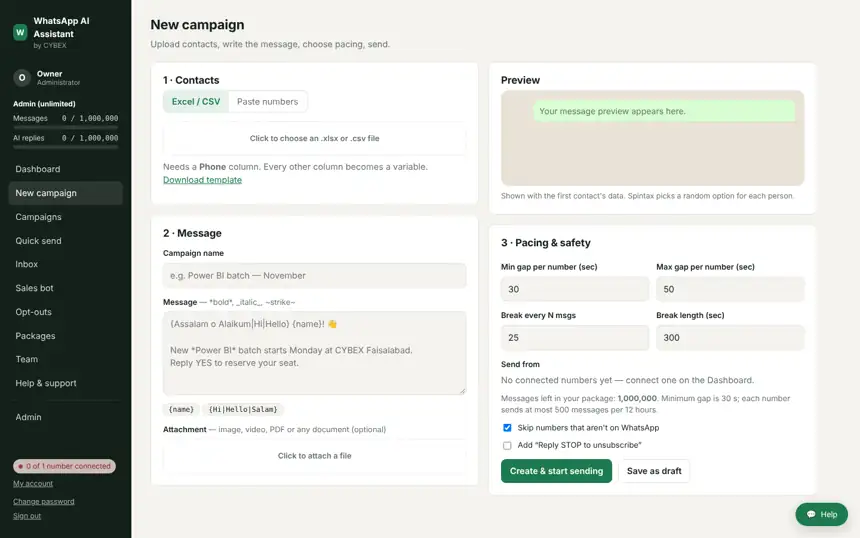The height and width of the screenshot is (538, 860).
Task: Toggle Skip numbers that aren't on WhatsApp
Action: (507, 428)
